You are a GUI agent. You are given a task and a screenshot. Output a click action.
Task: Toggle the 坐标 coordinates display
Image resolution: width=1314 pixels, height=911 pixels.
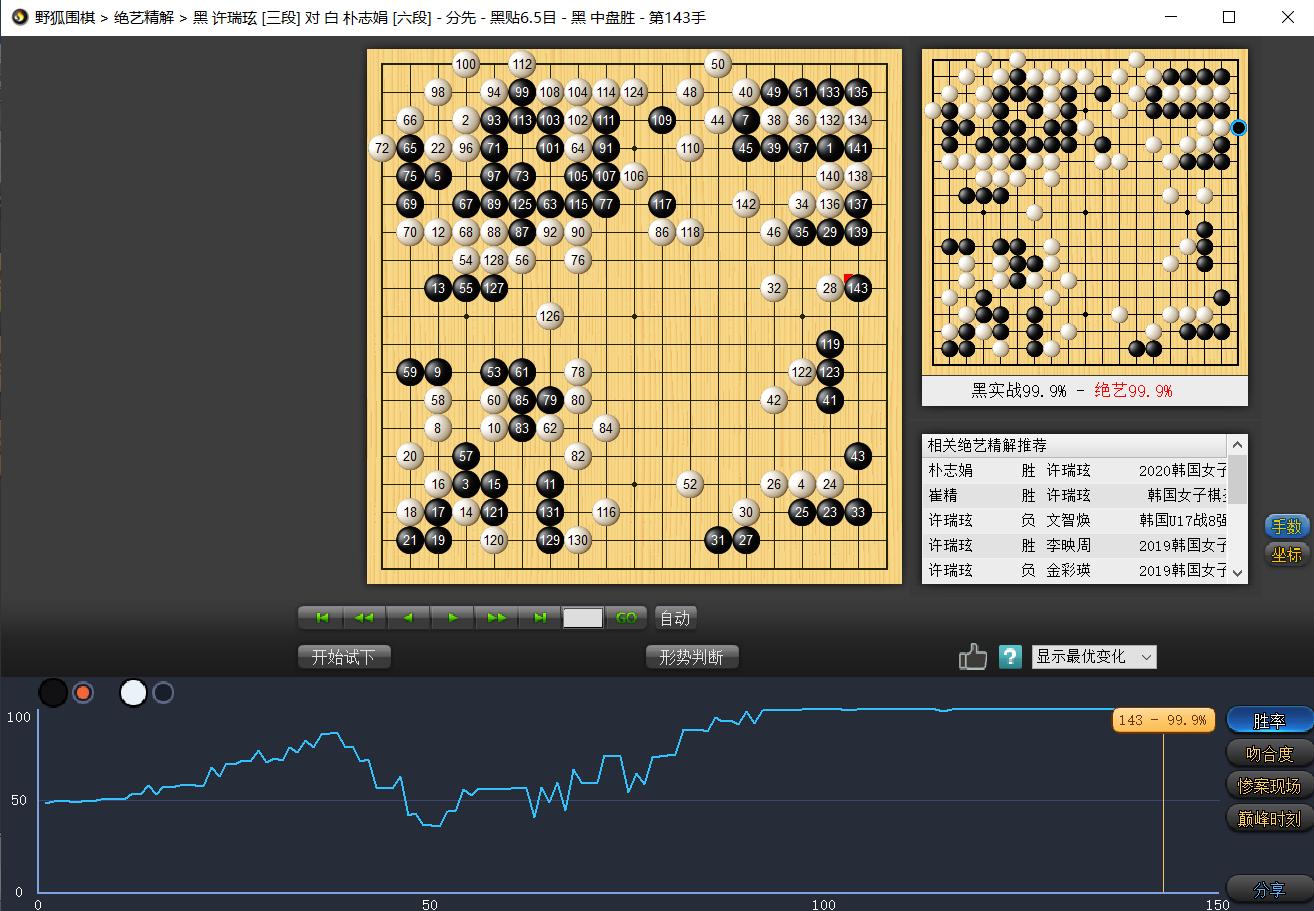[x=1285, y=554]
